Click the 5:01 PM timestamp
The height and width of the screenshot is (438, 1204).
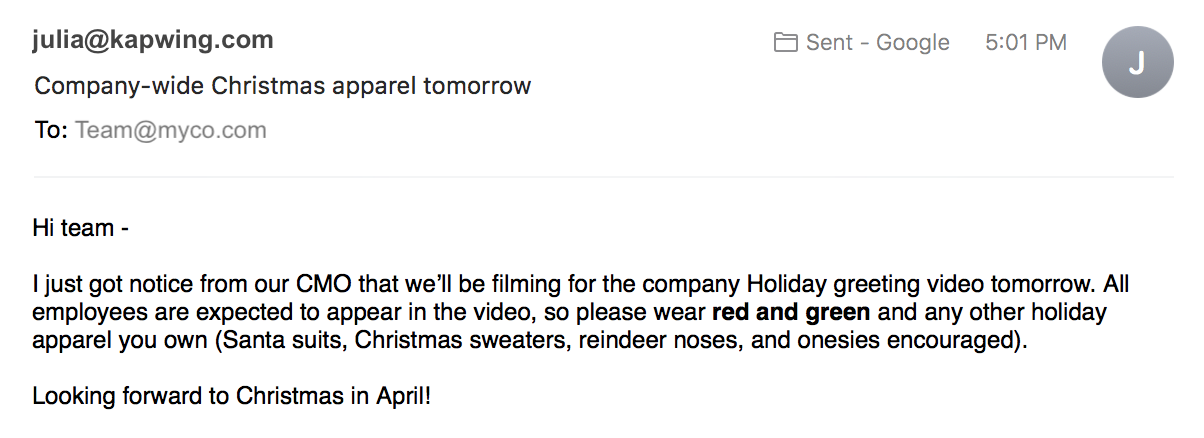point(1026,43)
